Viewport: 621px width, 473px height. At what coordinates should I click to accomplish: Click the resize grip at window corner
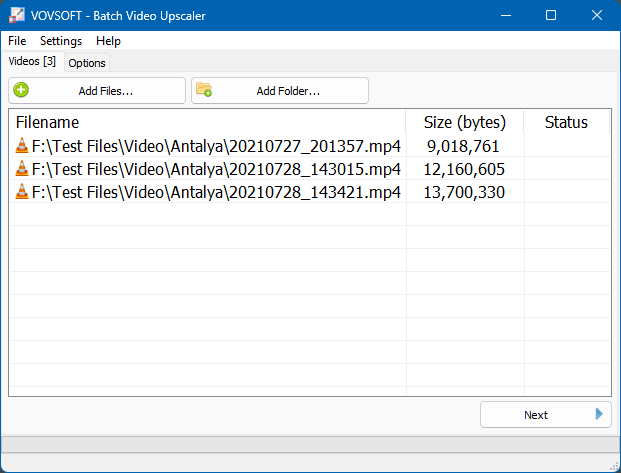tap(614, 466)
